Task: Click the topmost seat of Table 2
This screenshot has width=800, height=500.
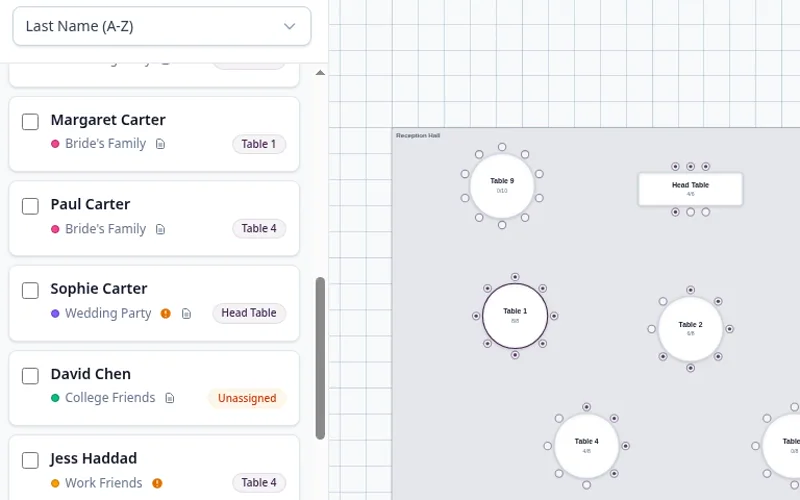Action: point(690,290)
